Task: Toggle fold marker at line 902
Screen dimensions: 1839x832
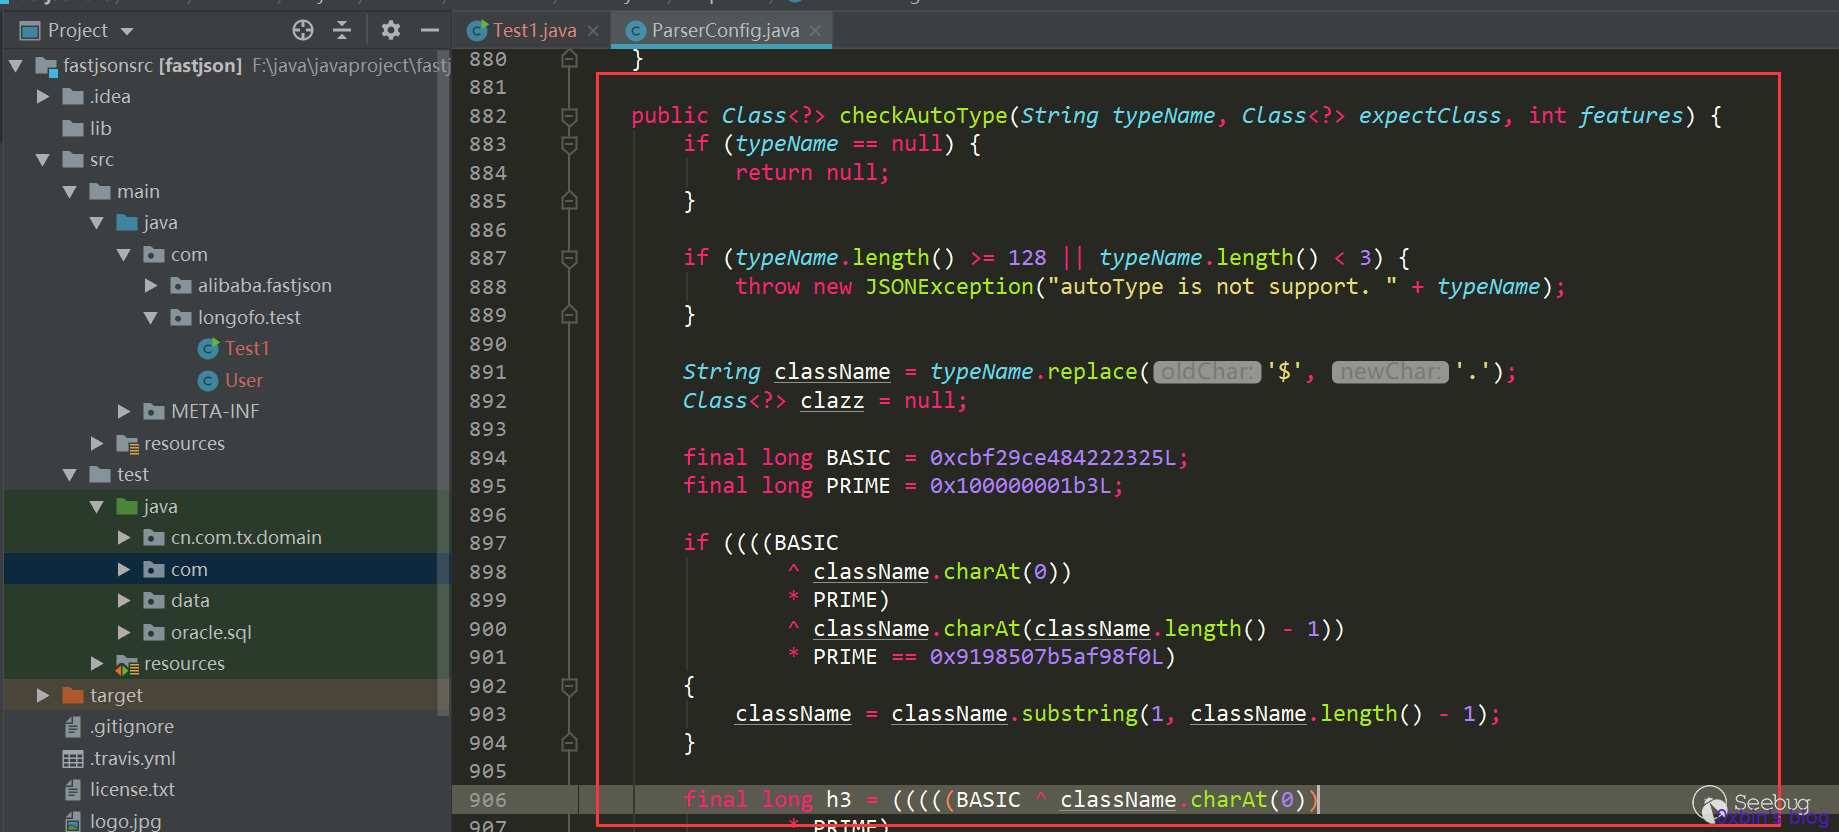Action: tap(569, 686)
